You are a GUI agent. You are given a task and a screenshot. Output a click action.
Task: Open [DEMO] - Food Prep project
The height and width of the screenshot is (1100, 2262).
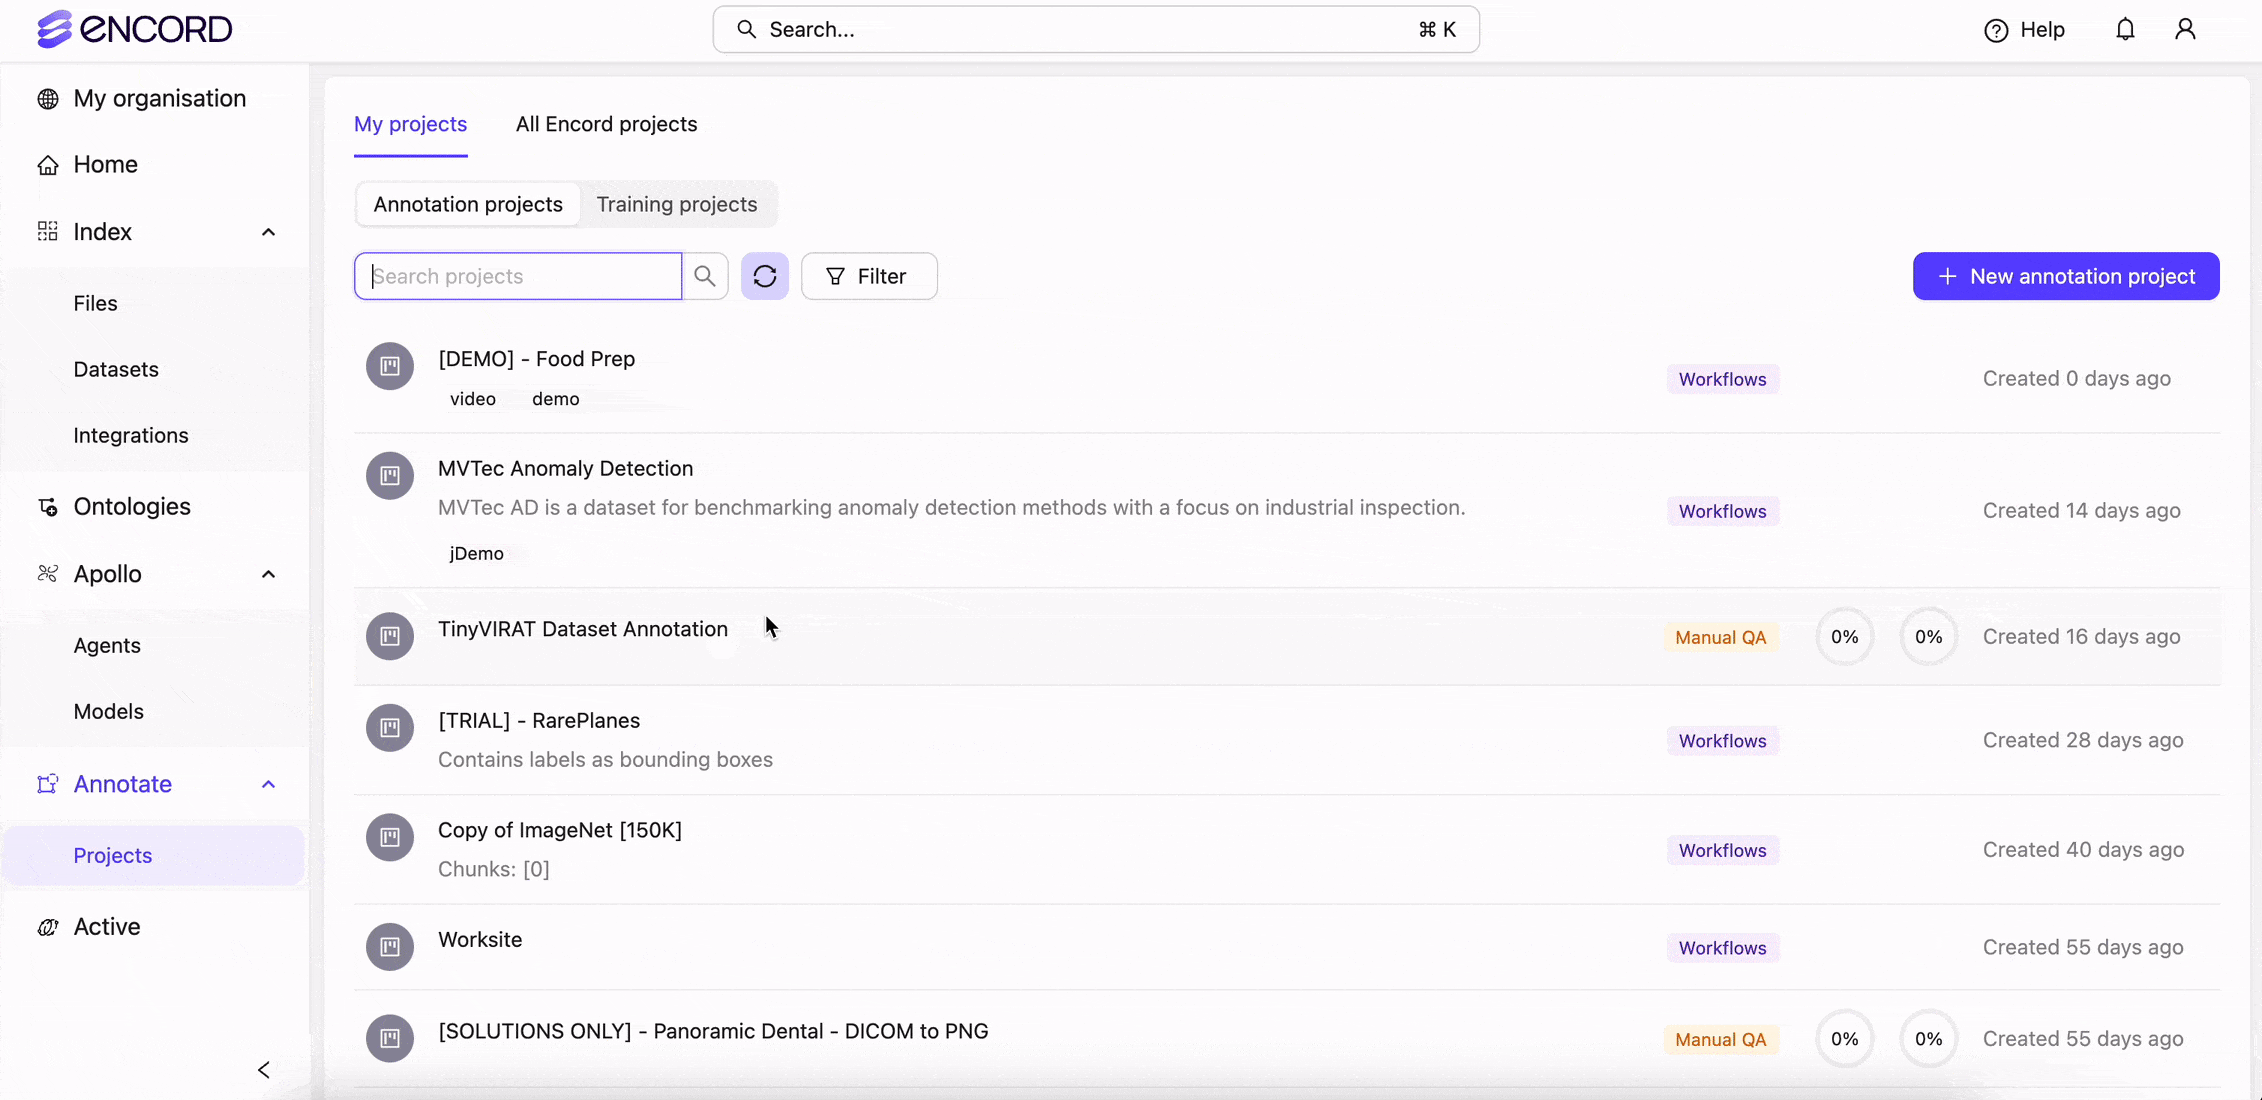click(536, 358)
